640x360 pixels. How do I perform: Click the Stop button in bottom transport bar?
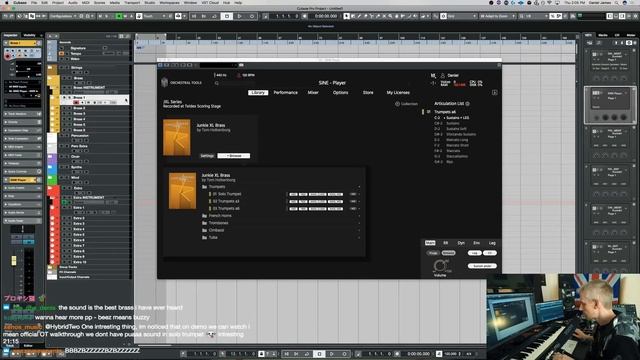pos(319,354)
